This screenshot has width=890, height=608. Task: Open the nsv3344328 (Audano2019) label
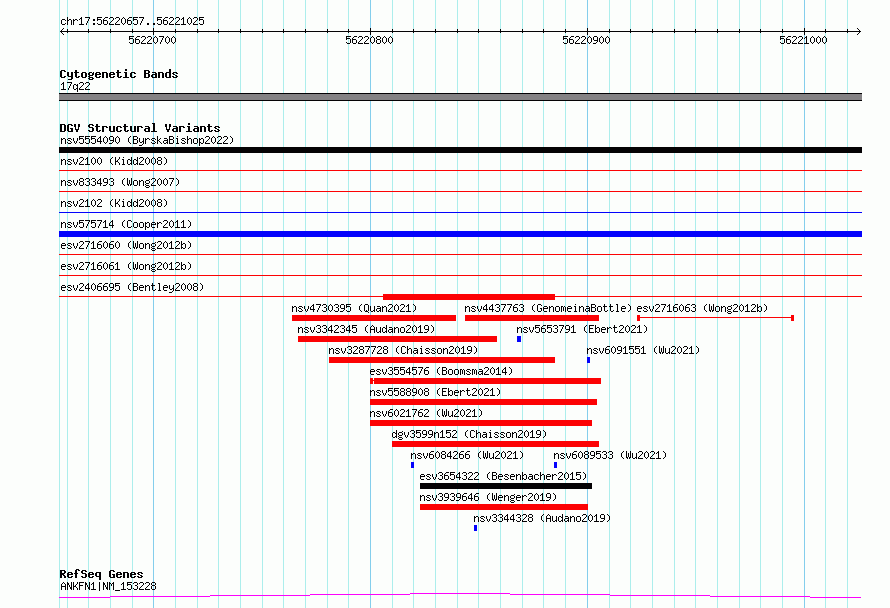(x=542, y=518)
